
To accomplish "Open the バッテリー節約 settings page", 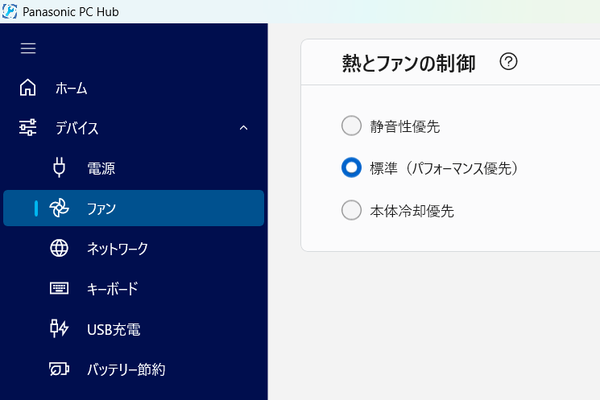I will tap(126, 369).
